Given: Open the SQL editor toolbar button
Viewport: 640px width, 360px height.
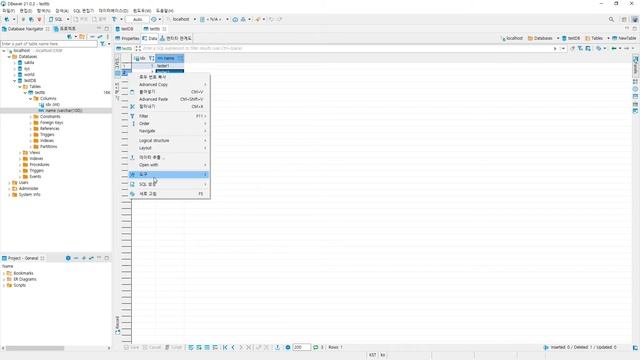Looking at the screenshot, I should tap(57, 19).
